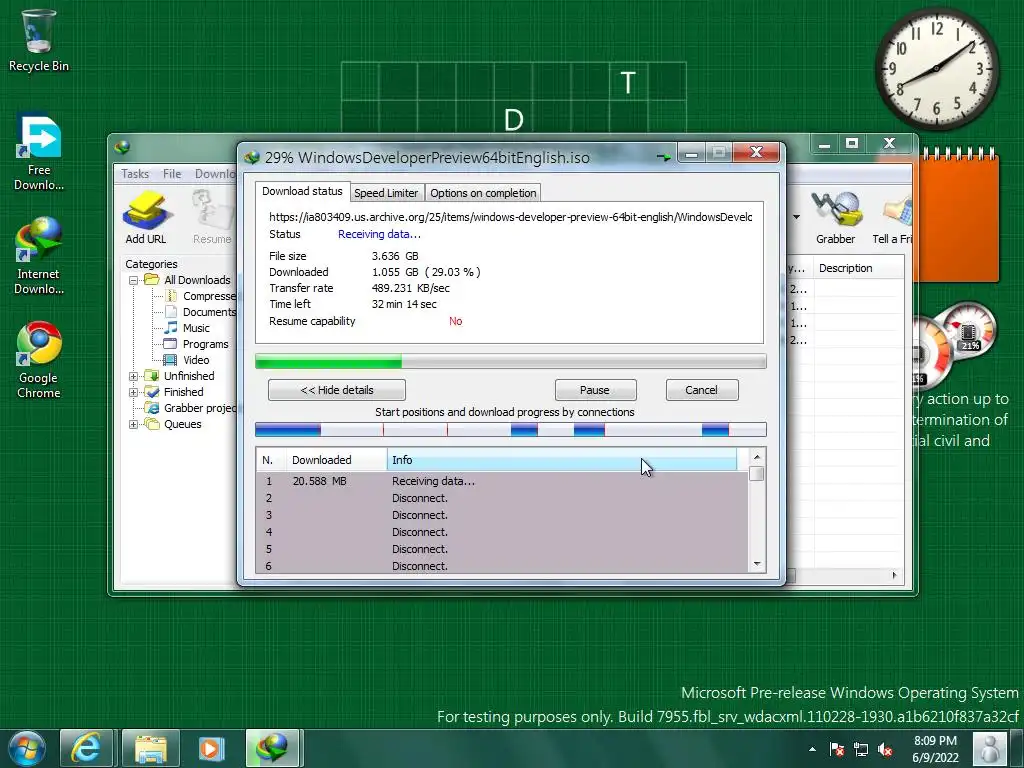Click the network tray icon
Image resolution: width=1024 pixels, height=768 pixels.
[861, 749]
